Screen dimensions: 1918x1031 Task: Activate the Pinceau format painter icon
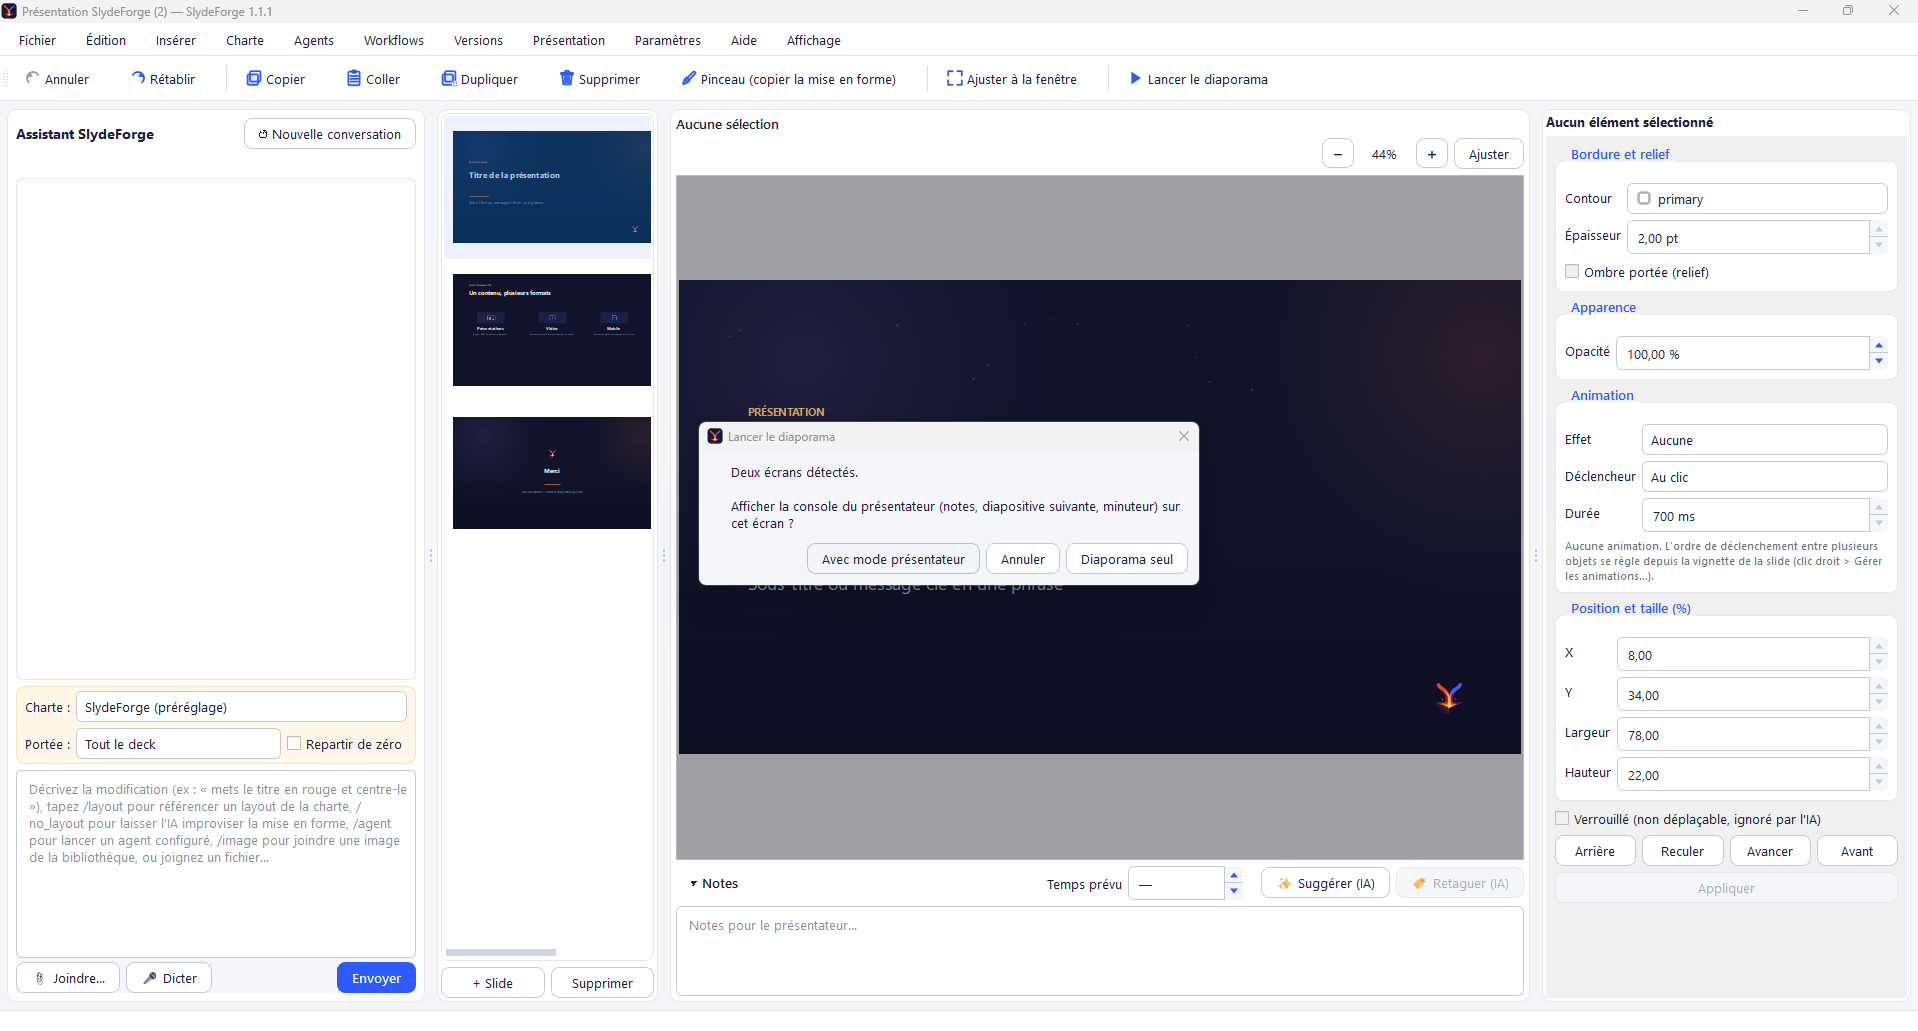689,78
